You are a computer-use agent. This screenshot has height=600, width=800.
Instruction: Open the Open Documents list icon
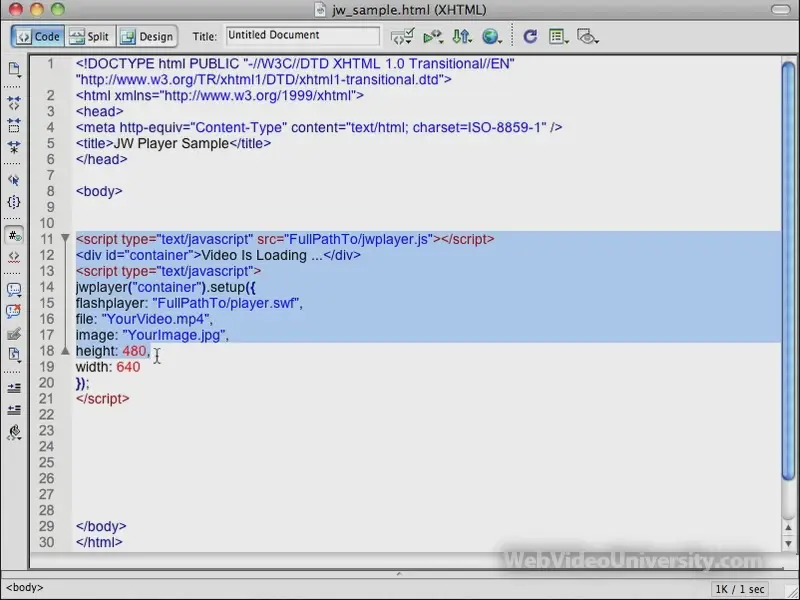coord(14,69)
